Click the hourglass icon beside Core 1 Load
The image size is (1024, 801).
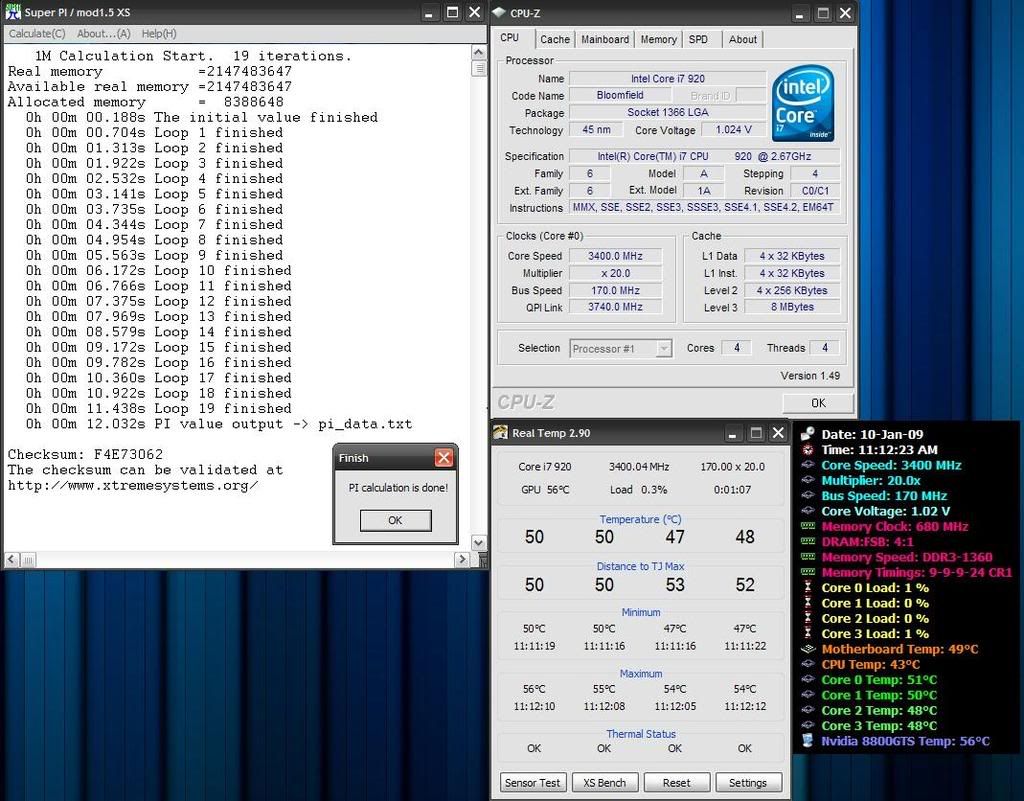808,603
